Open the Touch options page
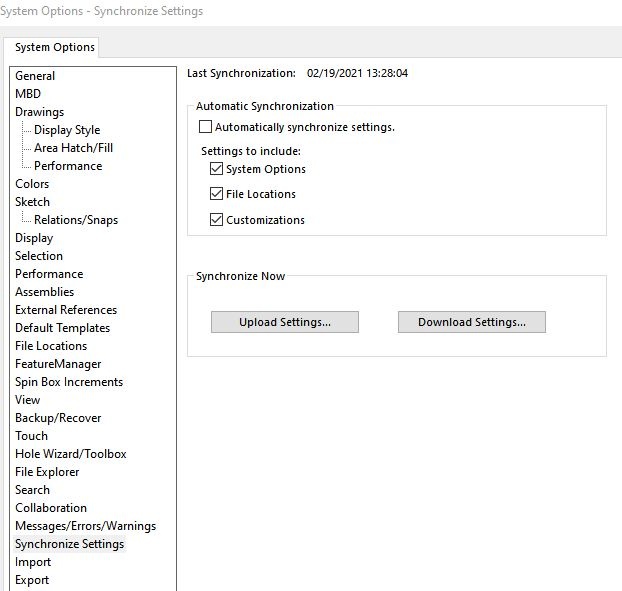Image resolution: width=622 pixels, height=591 pixels. 31,436
